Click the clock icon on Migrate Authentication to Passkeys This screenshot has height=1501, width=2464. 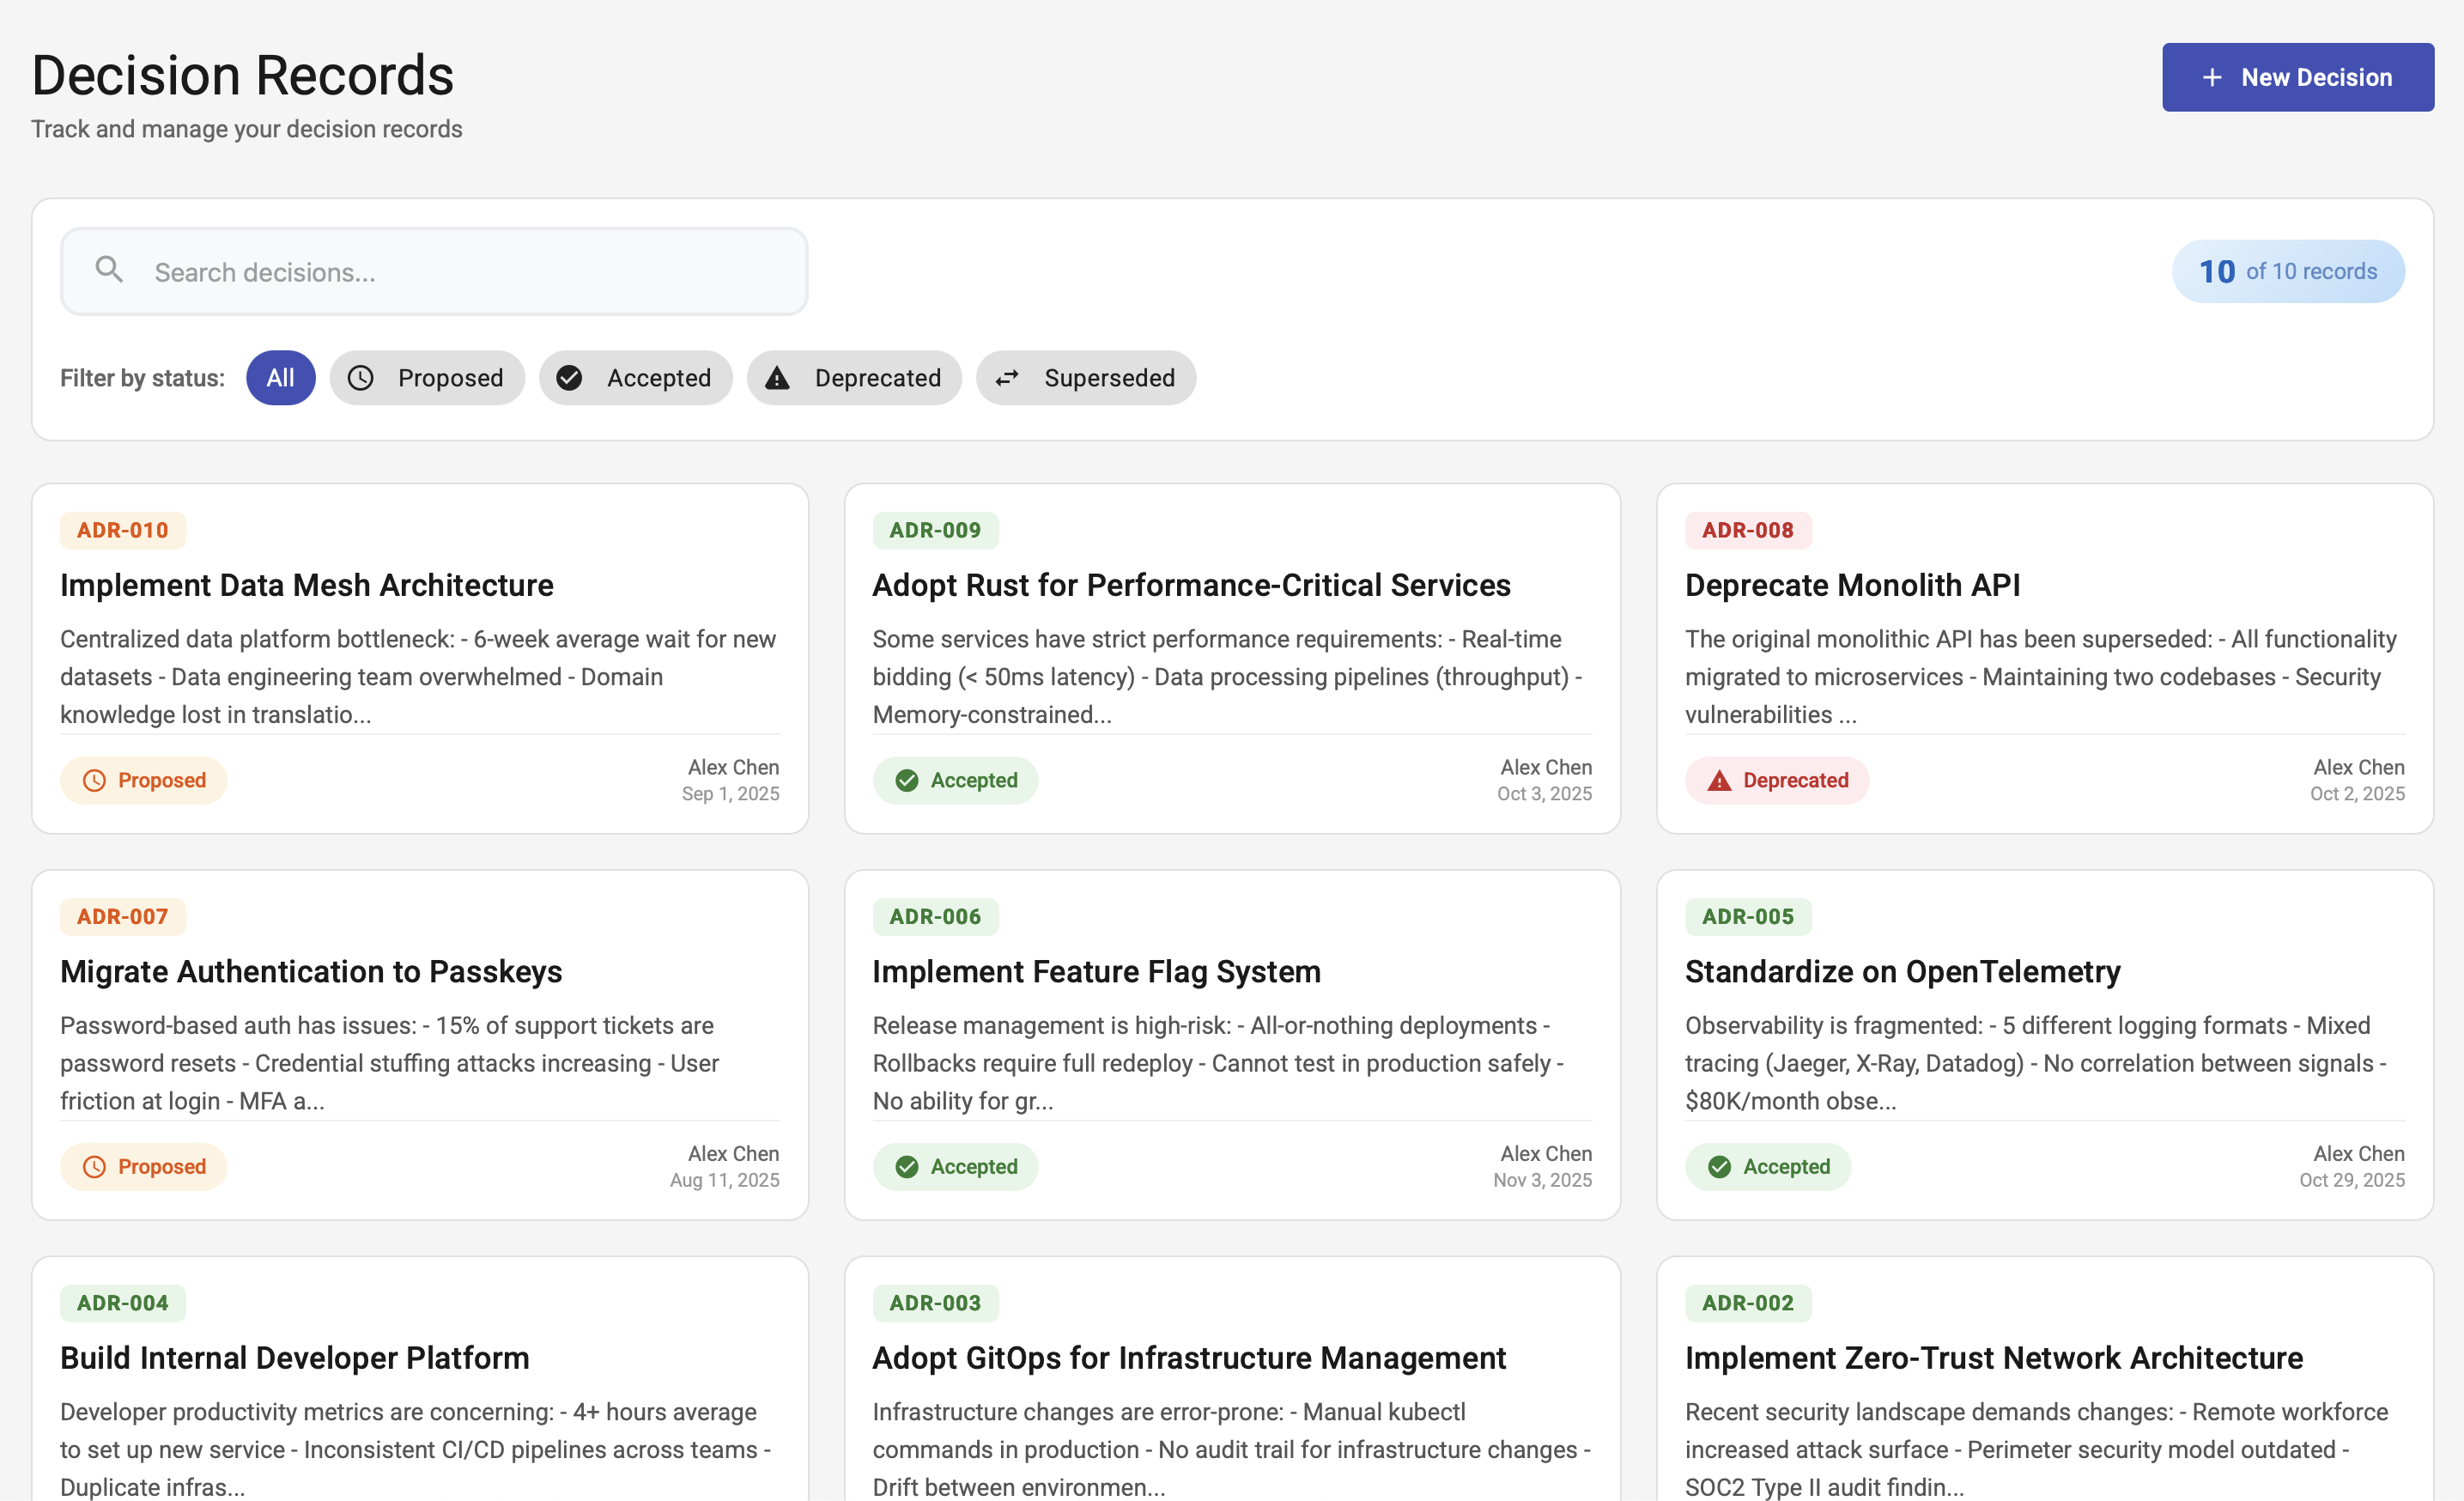tap(95, 1166)
